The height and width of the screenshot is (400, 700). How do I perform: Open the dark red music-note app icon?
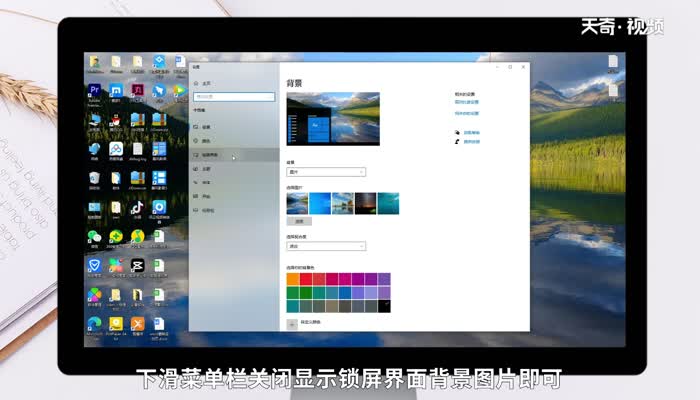pyautogui.click(x=137, y=91)
